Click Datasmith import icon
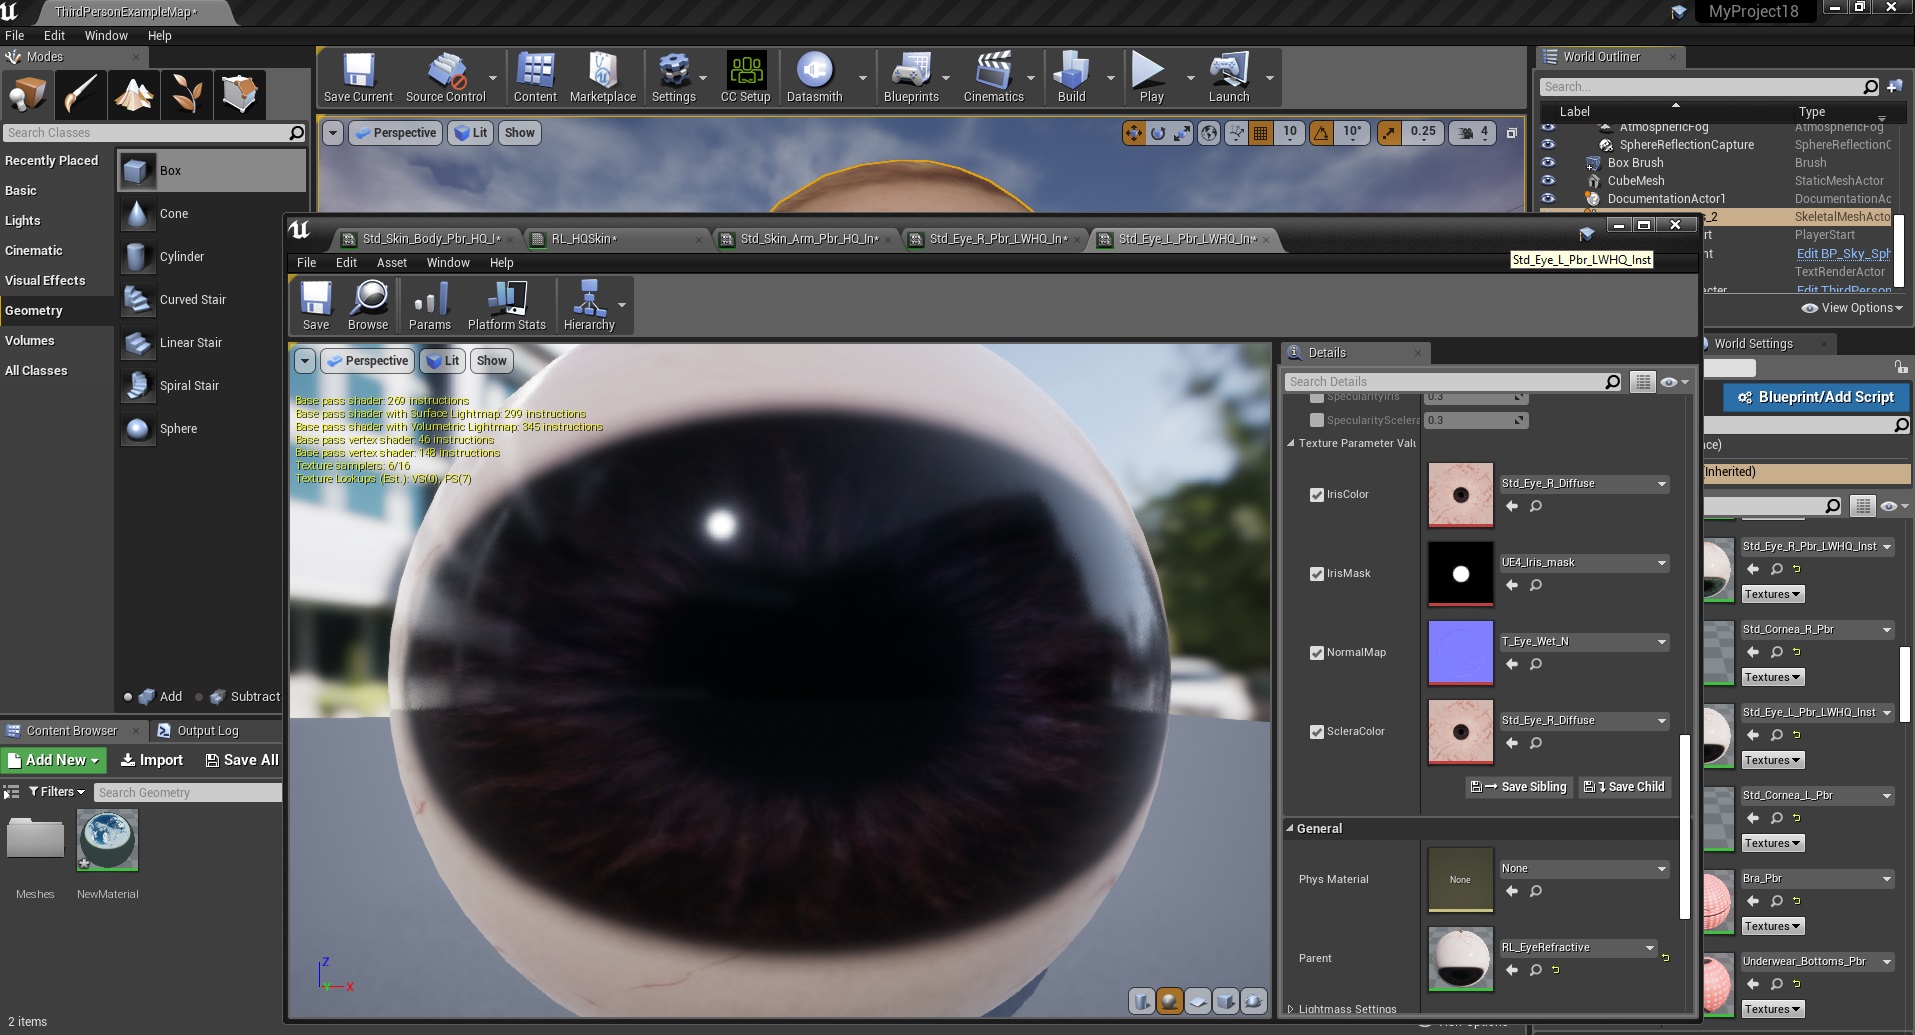 tap(814, 78)
